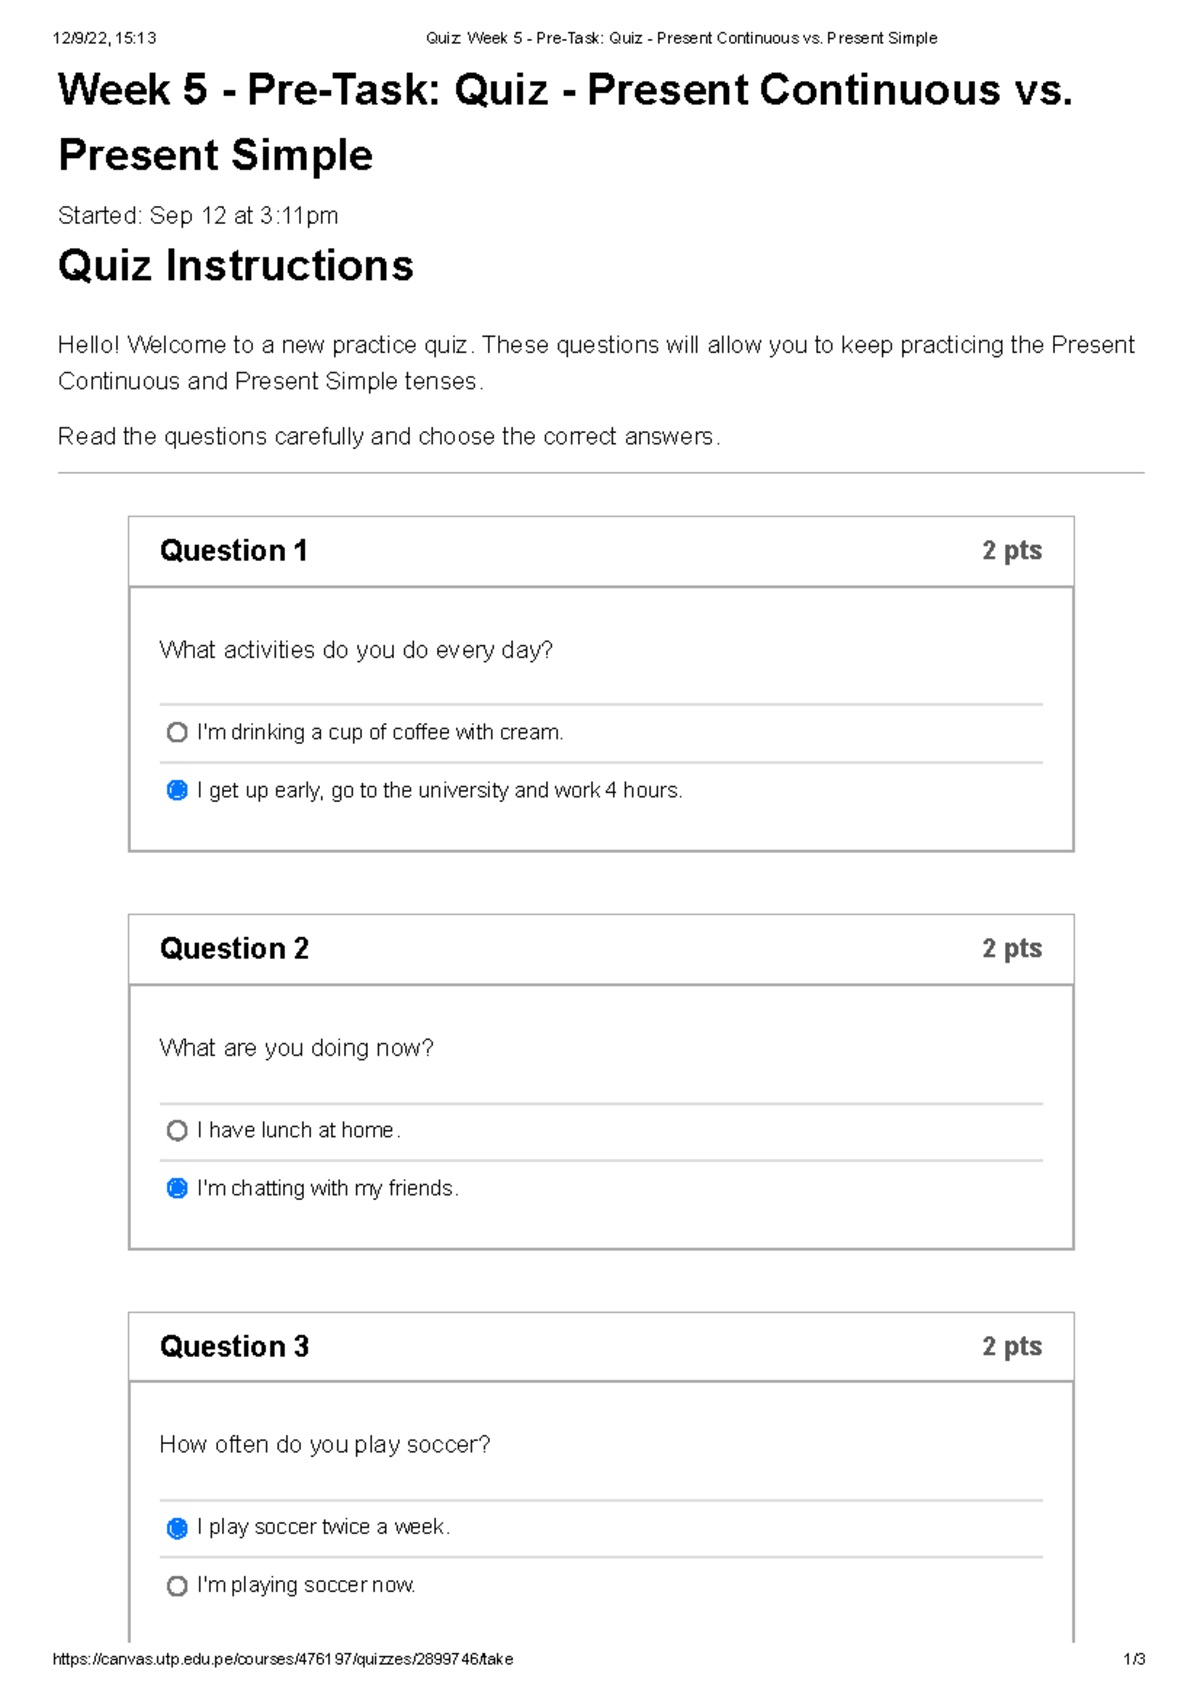
Task: Choose "I have lunch at home" for Question 2
Action: [178, 1131]
